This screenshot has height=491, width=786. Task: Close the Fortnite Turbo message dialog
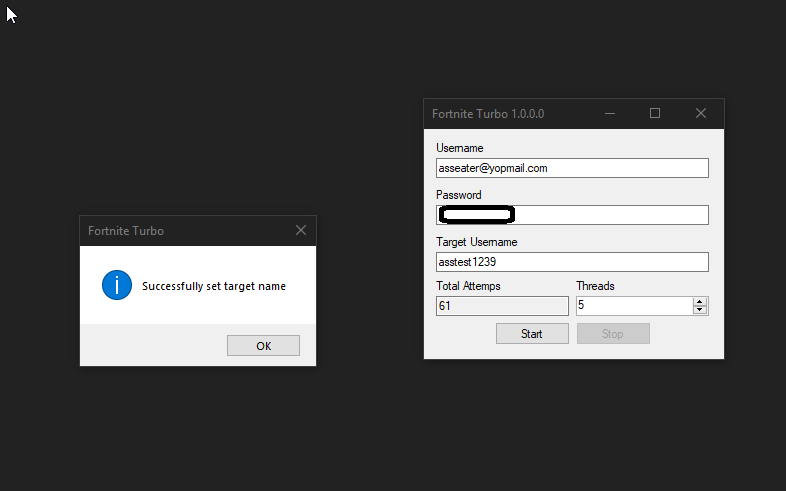click(x=301, y=230)
